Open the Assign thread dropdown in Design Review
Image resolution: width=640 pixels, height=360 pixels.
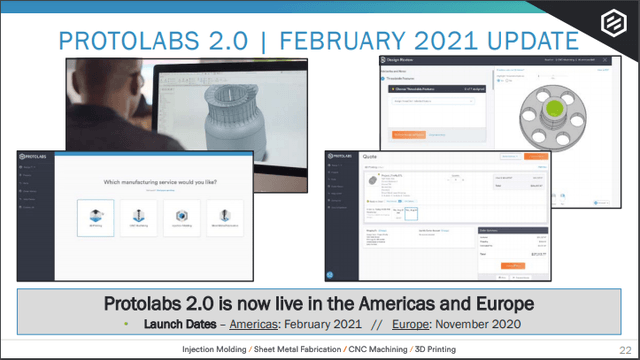[x=433, y=101]
